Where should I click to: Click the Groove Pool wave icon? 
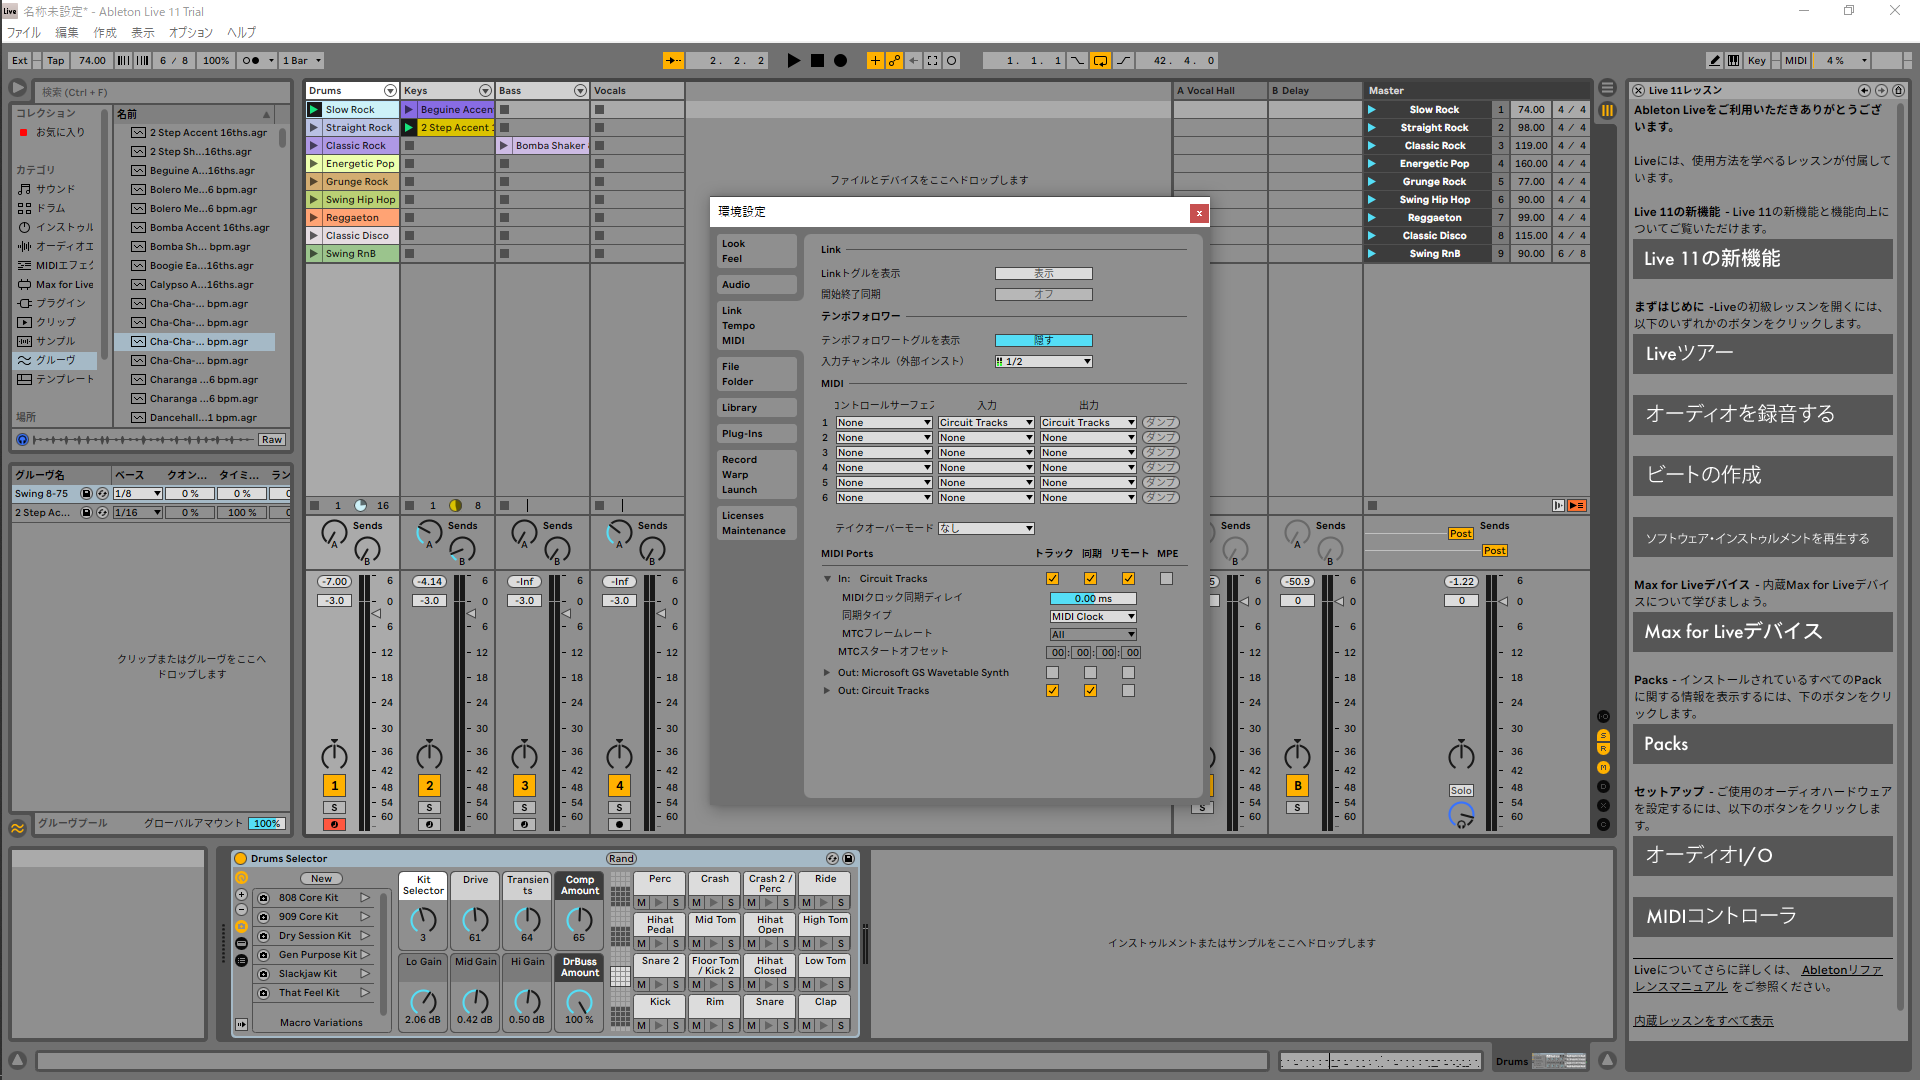point(18,828)
